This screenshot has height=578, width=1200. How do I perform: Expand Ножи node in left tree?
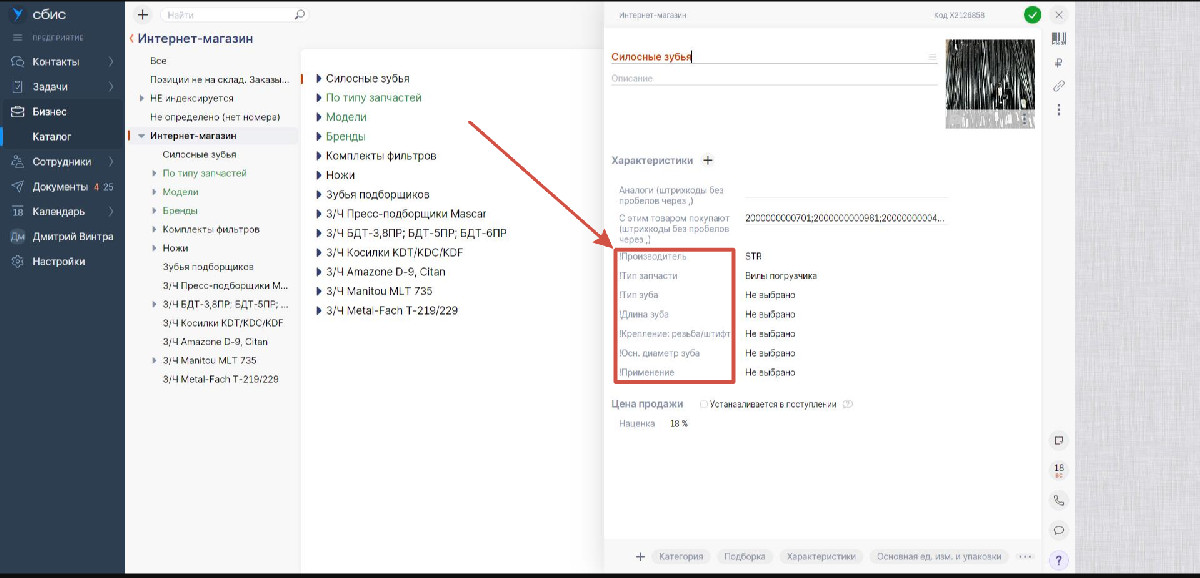155,248
